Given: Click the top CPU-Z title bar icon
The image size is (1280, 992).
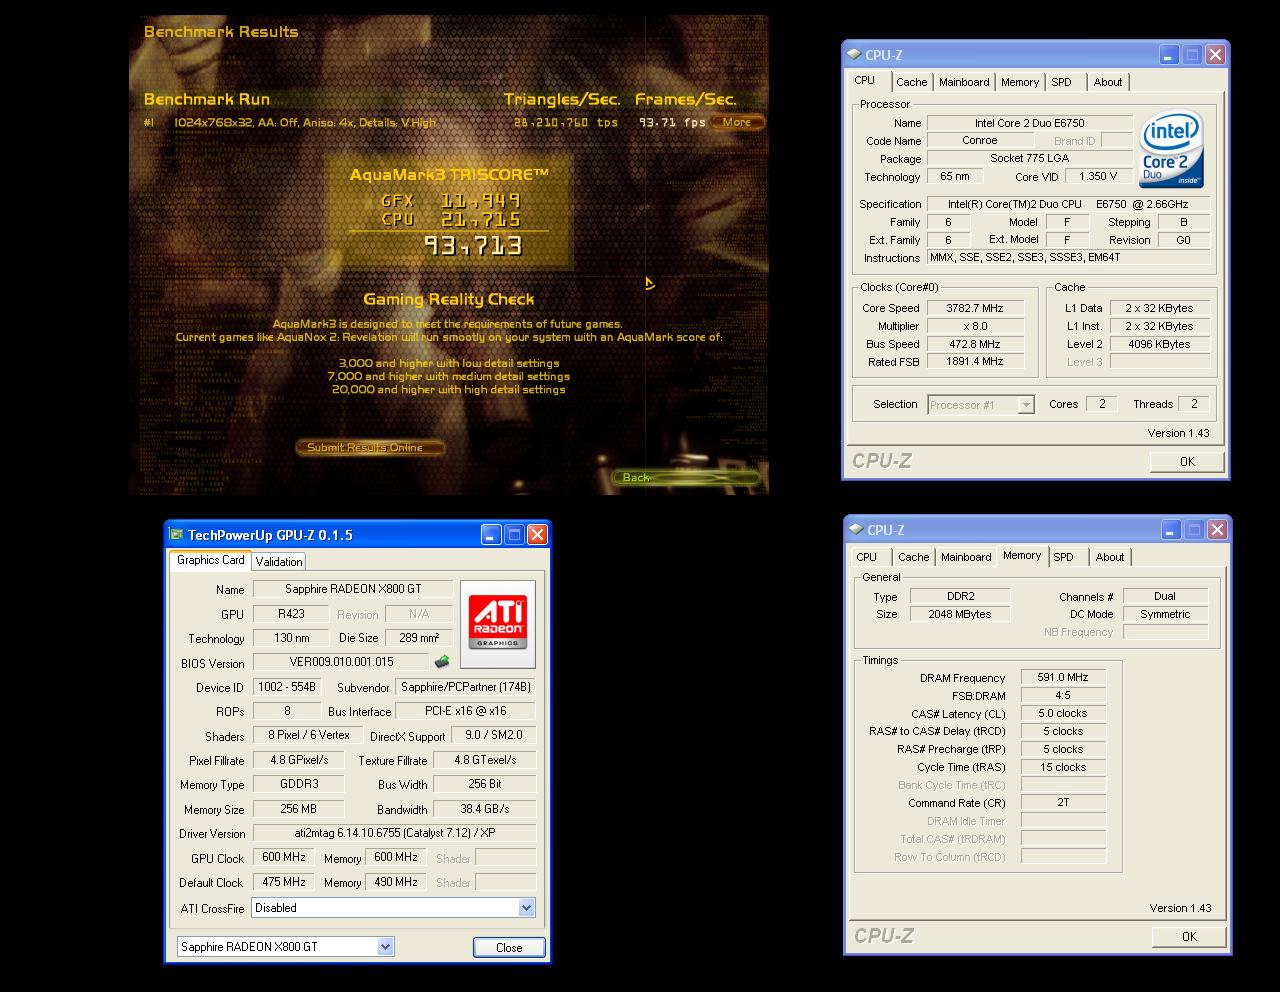Looking at the screenshot, I should tap(854, 55).
